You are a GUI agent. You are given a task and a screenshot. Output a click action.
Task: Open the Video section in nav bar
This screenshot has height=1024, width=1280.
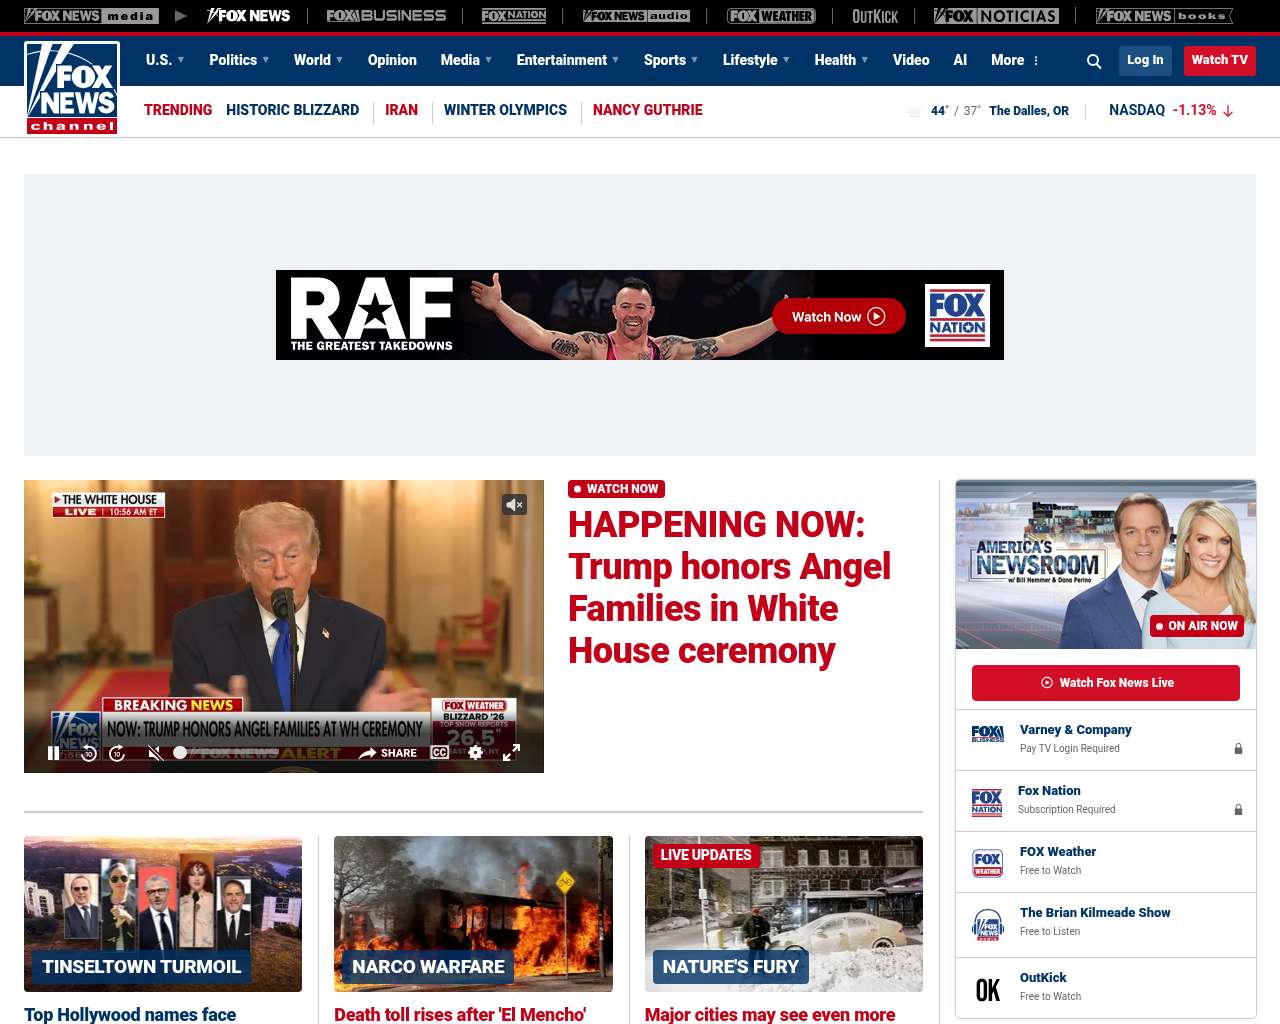[x=910, y=60]
